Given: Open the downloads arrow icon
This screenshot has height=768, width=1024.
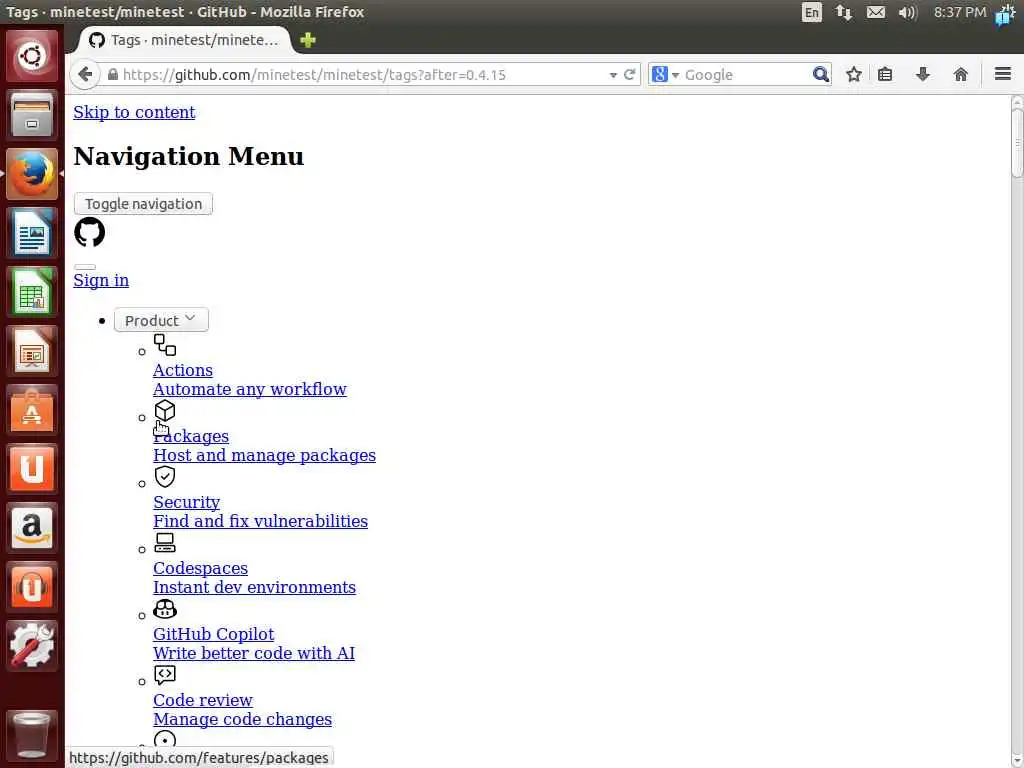Looking at the screenshot, I should pos(923,74).
